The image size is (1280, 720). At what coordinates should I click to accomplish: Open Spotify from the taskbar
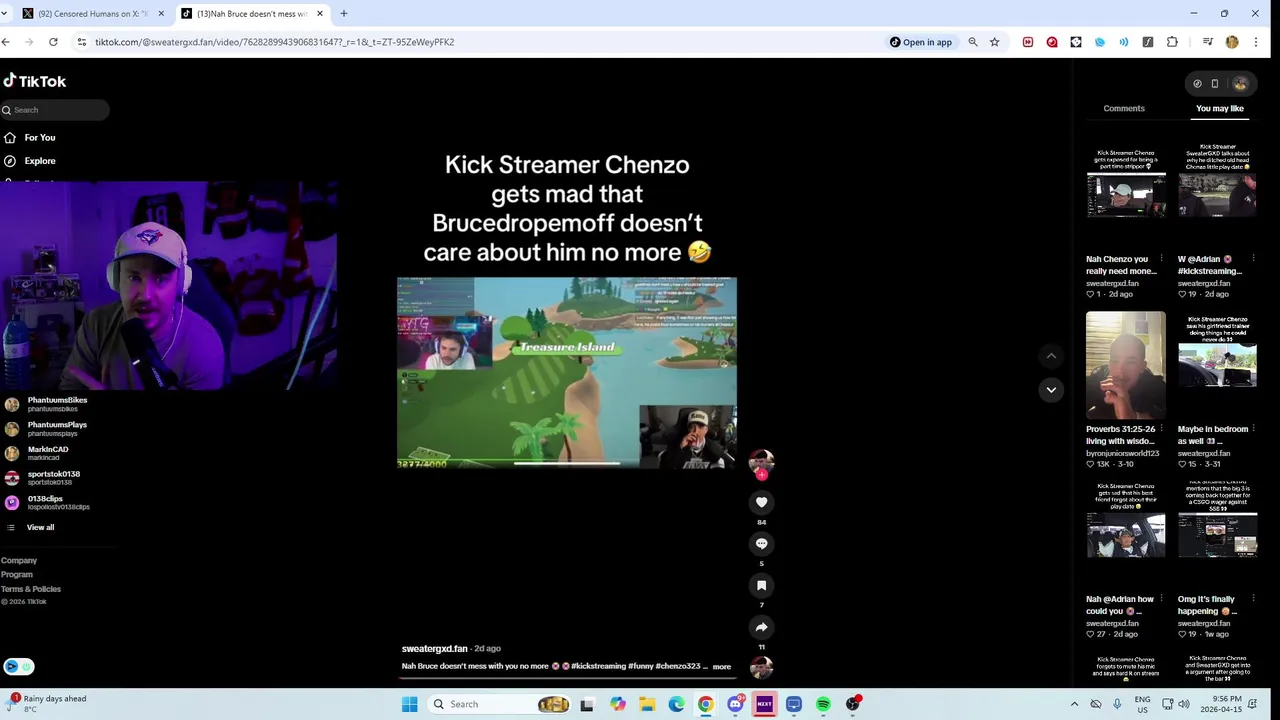823,704
